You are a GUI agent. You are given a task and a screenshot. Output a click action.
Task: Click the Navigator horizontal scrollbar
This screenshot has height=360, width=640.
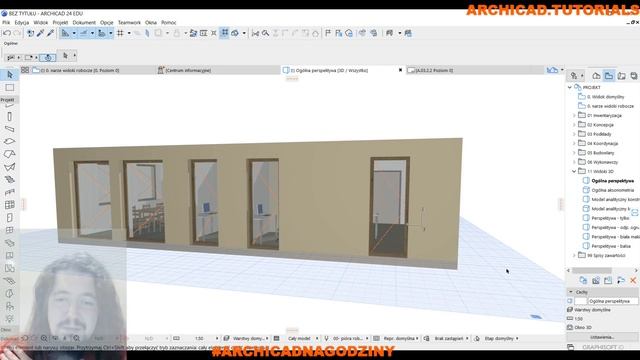[592, 270]
